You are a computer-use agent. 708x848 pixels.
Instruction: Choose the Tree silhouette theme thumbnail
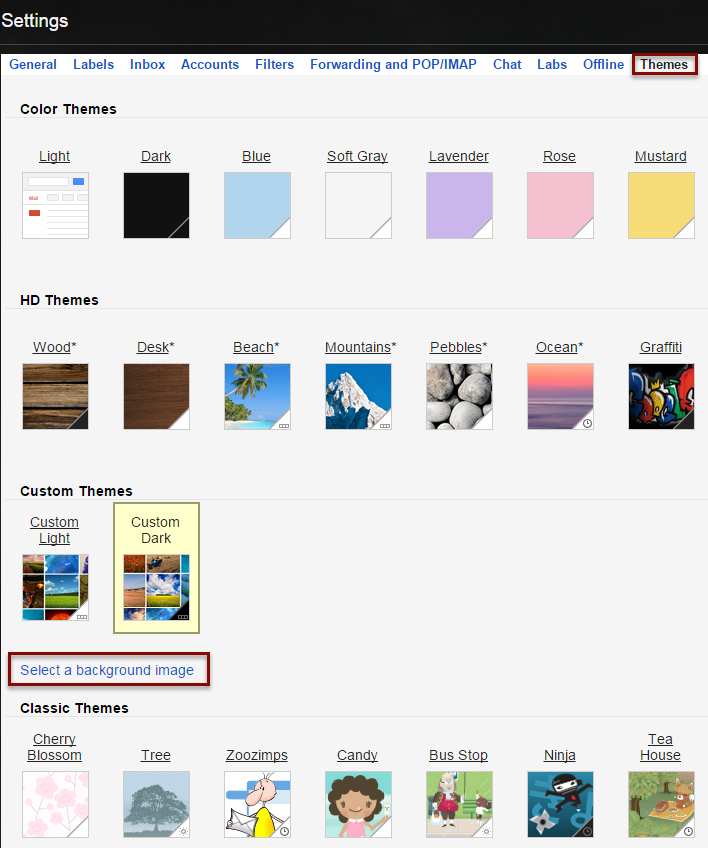pos(156,804)
